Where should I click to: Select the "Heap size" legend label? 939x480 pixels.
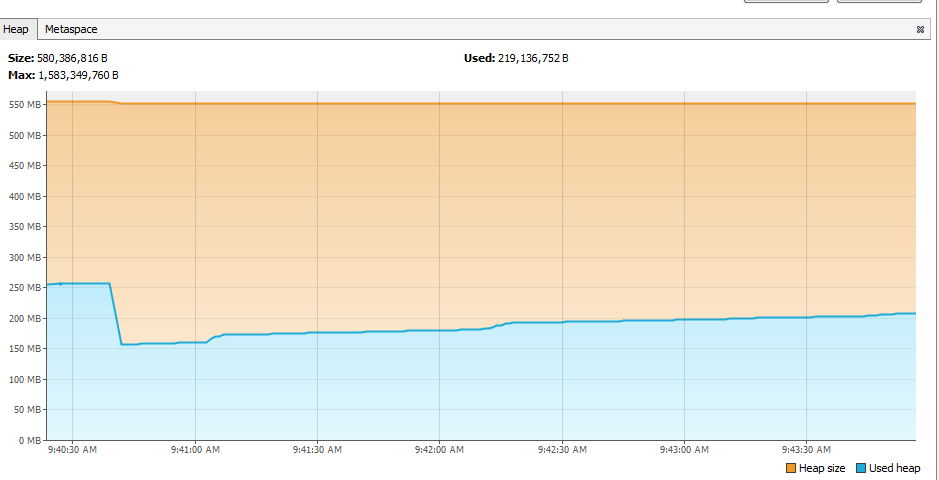(x=822, y=468)
